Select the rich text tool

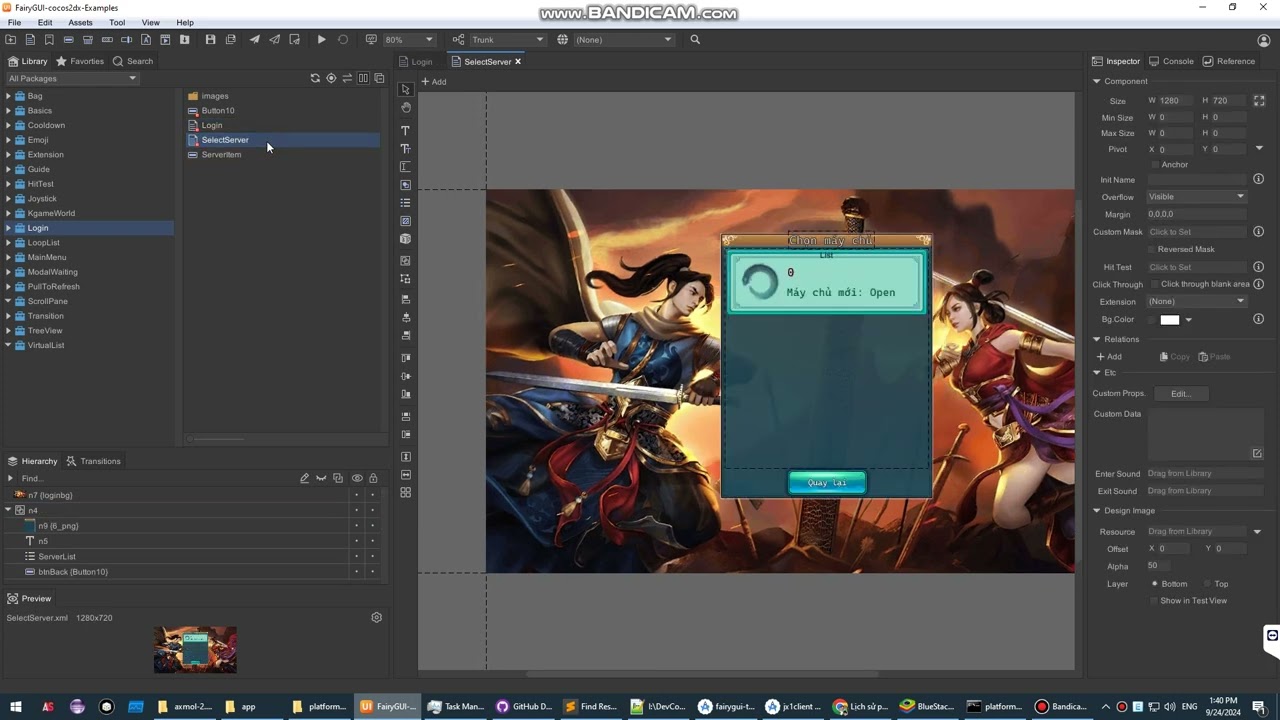tap(405, 149)
